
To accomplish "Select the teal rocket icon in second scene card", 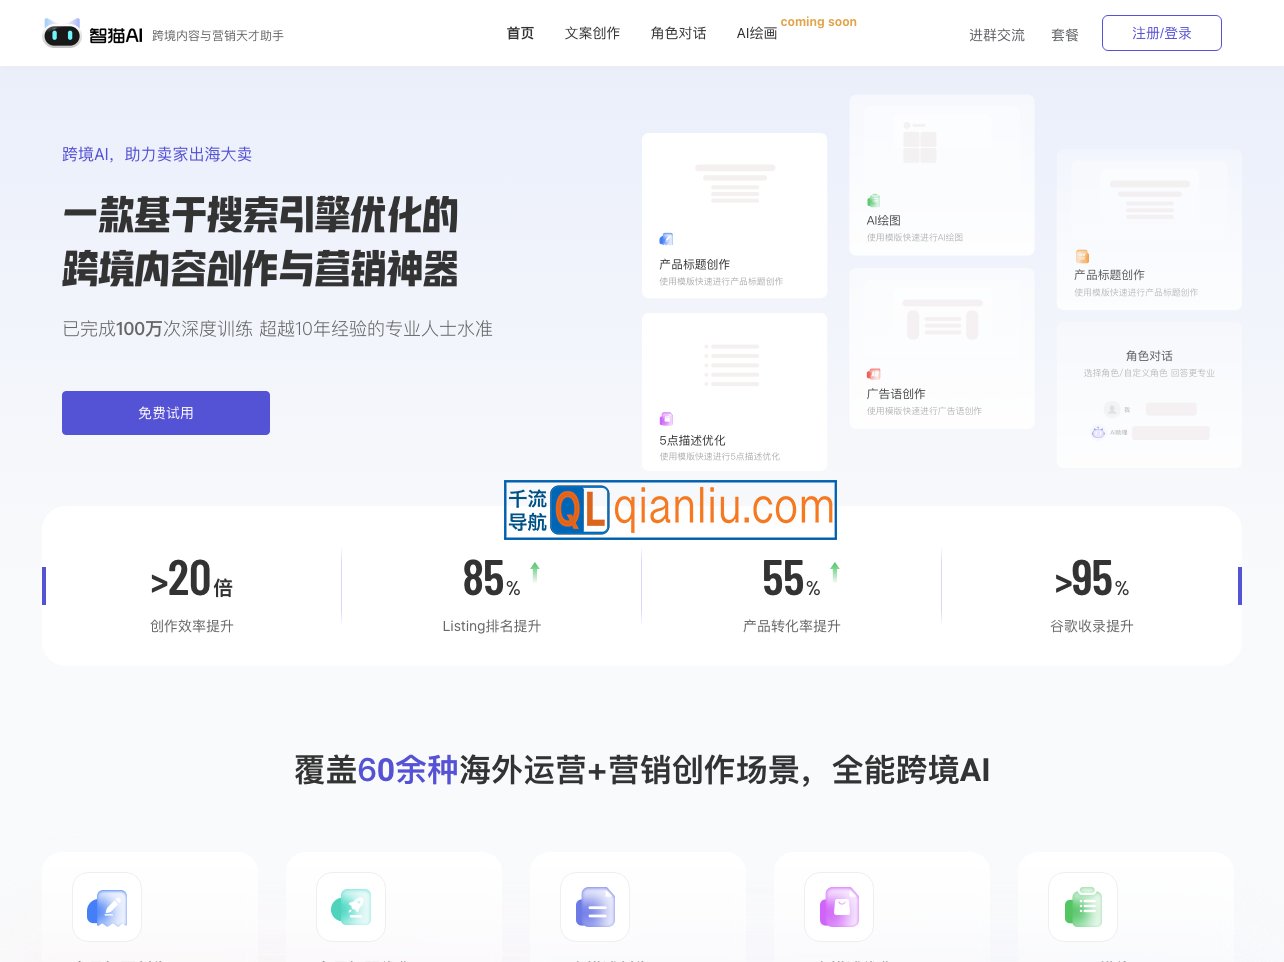I will (x=351, y=907).
